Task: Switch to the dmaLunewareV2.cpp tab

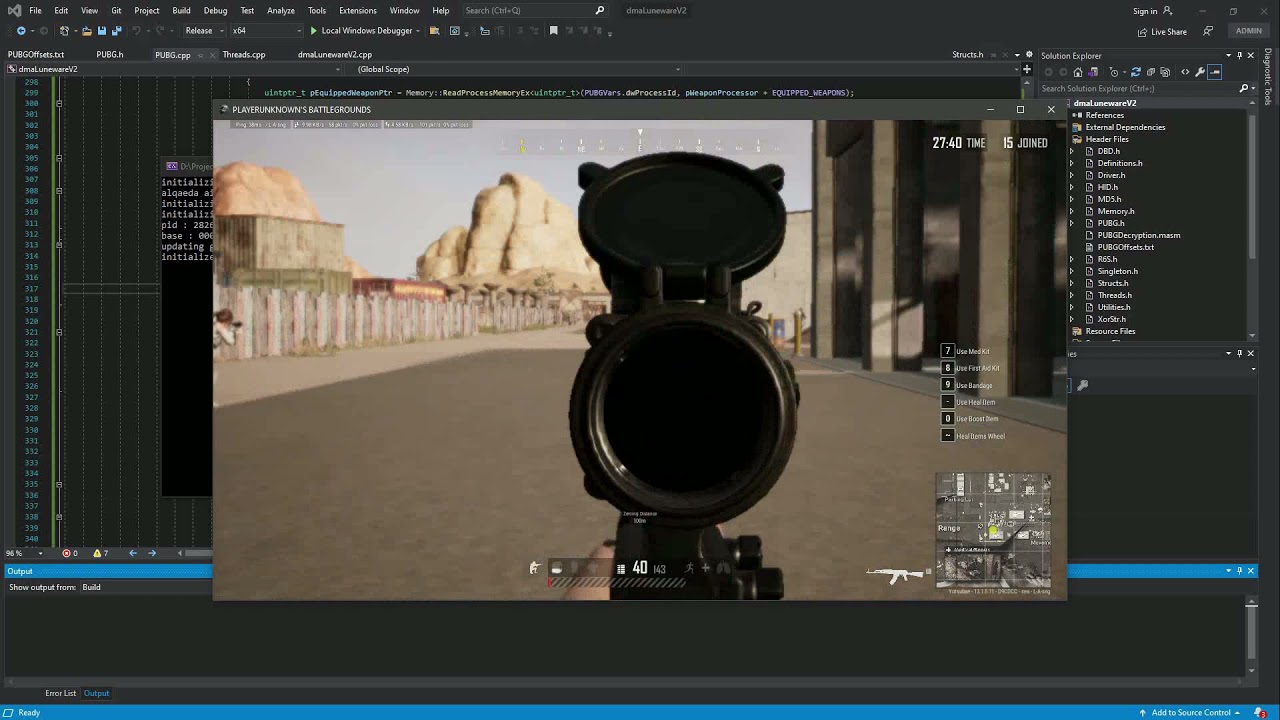Action: (x=335, y=55)
